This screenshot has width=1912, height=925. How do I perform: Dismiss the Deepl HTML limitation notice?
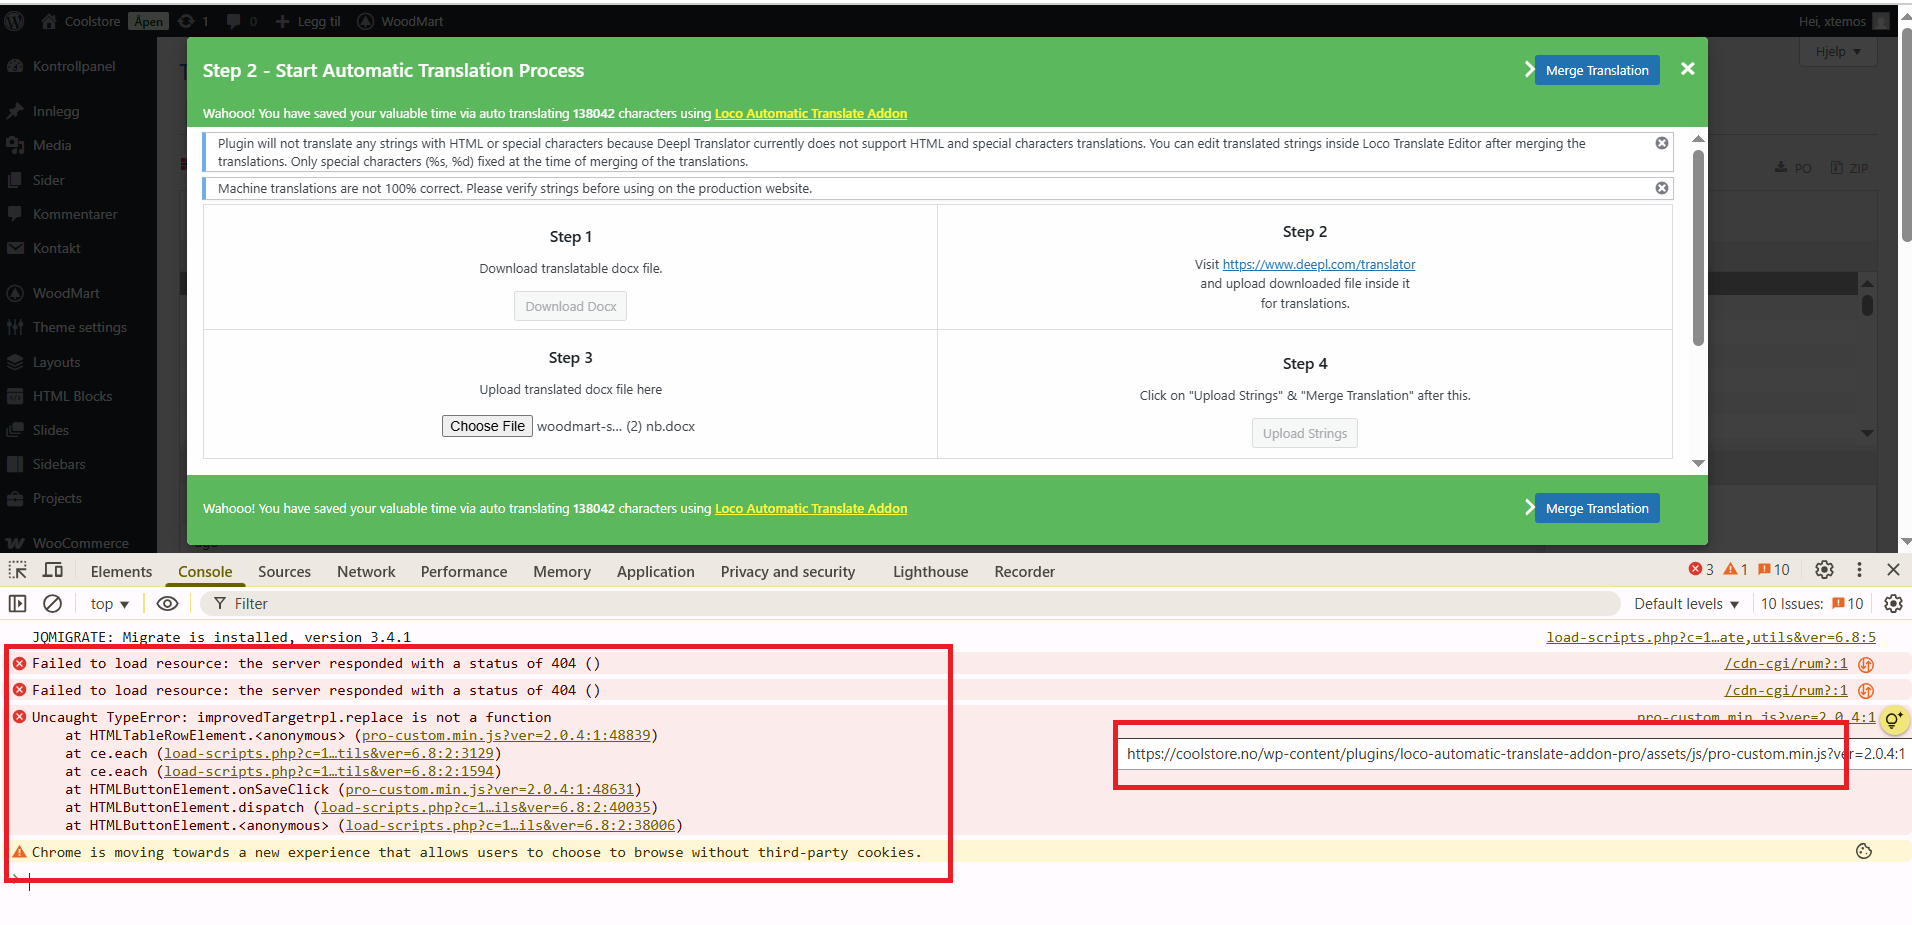click(x=1662, y=143)
